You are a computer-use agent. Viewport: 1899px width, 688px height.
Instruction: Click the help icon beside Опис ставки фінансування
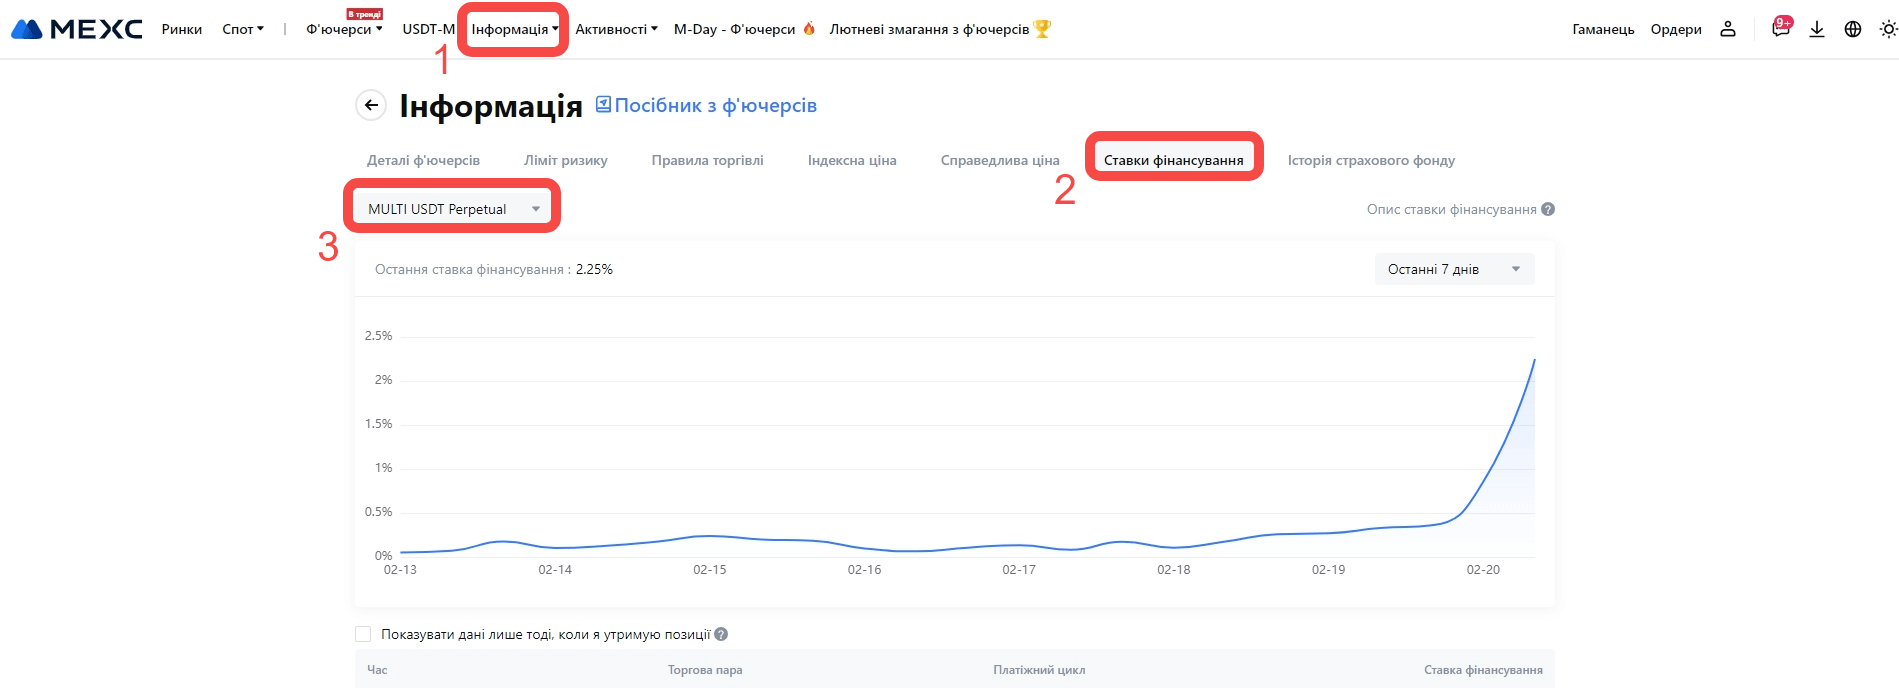(1548, 209)
